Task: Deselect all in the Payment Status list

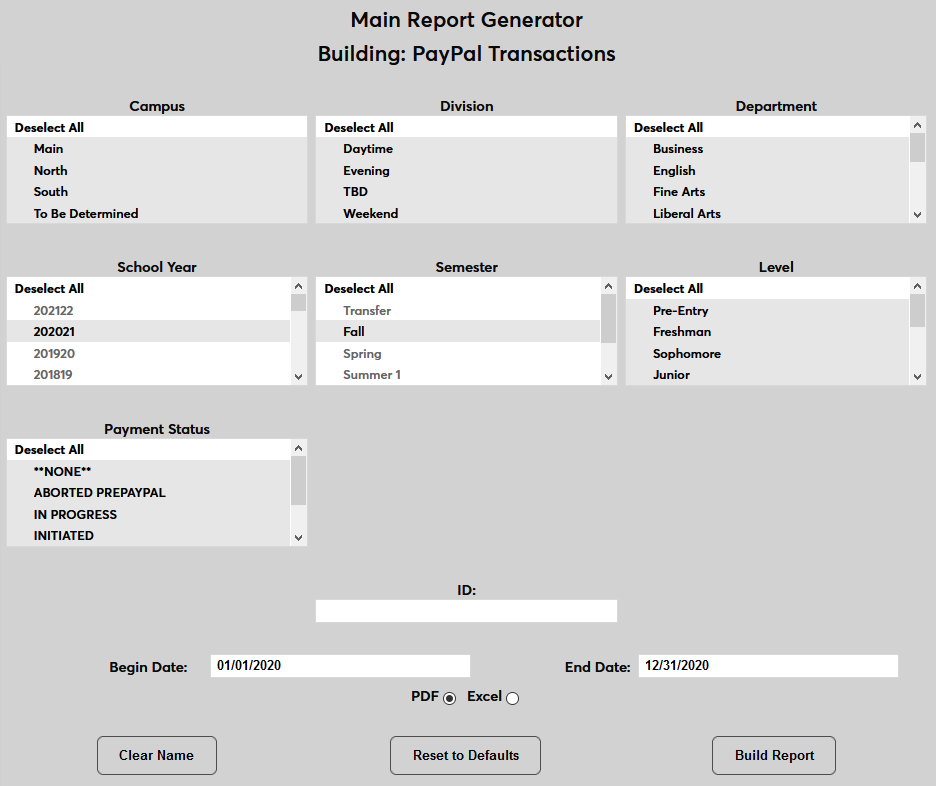Action: coord(149,449)
